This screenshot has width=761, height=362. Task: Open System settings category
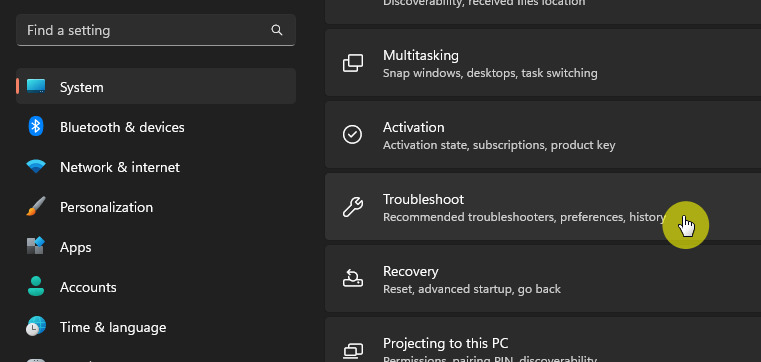point(156,86)
